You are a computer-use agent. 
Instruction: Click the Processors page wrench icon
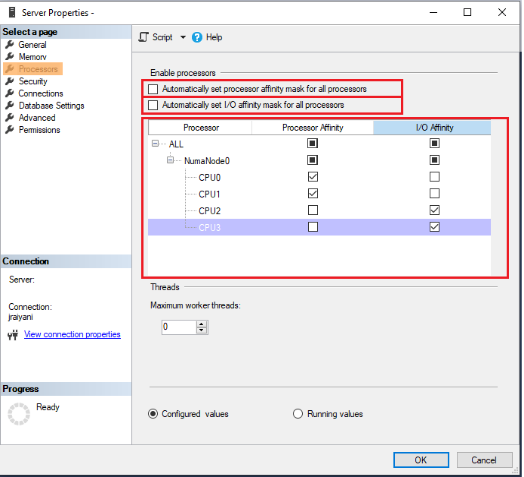pos(10,69)
